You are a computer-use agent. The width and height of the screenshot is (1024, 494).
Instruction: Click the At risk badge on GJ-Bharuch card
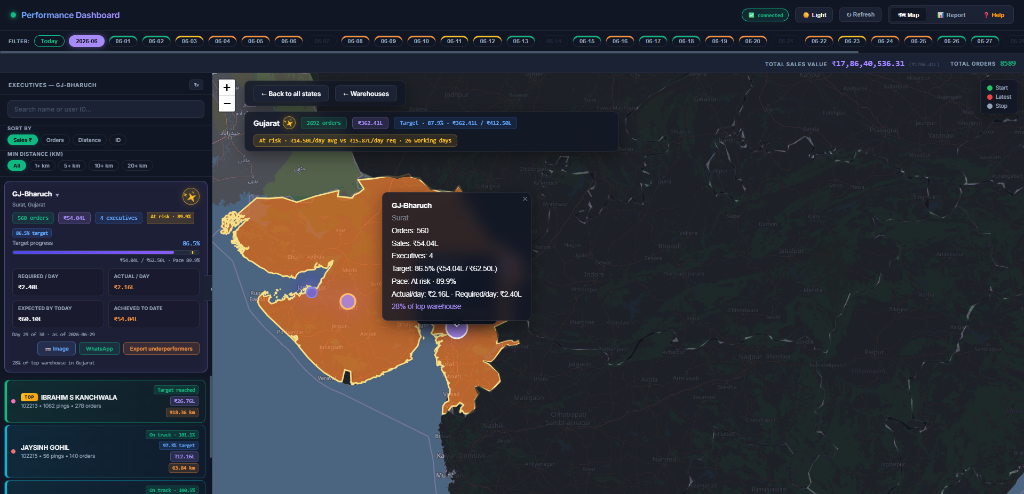(x=170, y=218)
